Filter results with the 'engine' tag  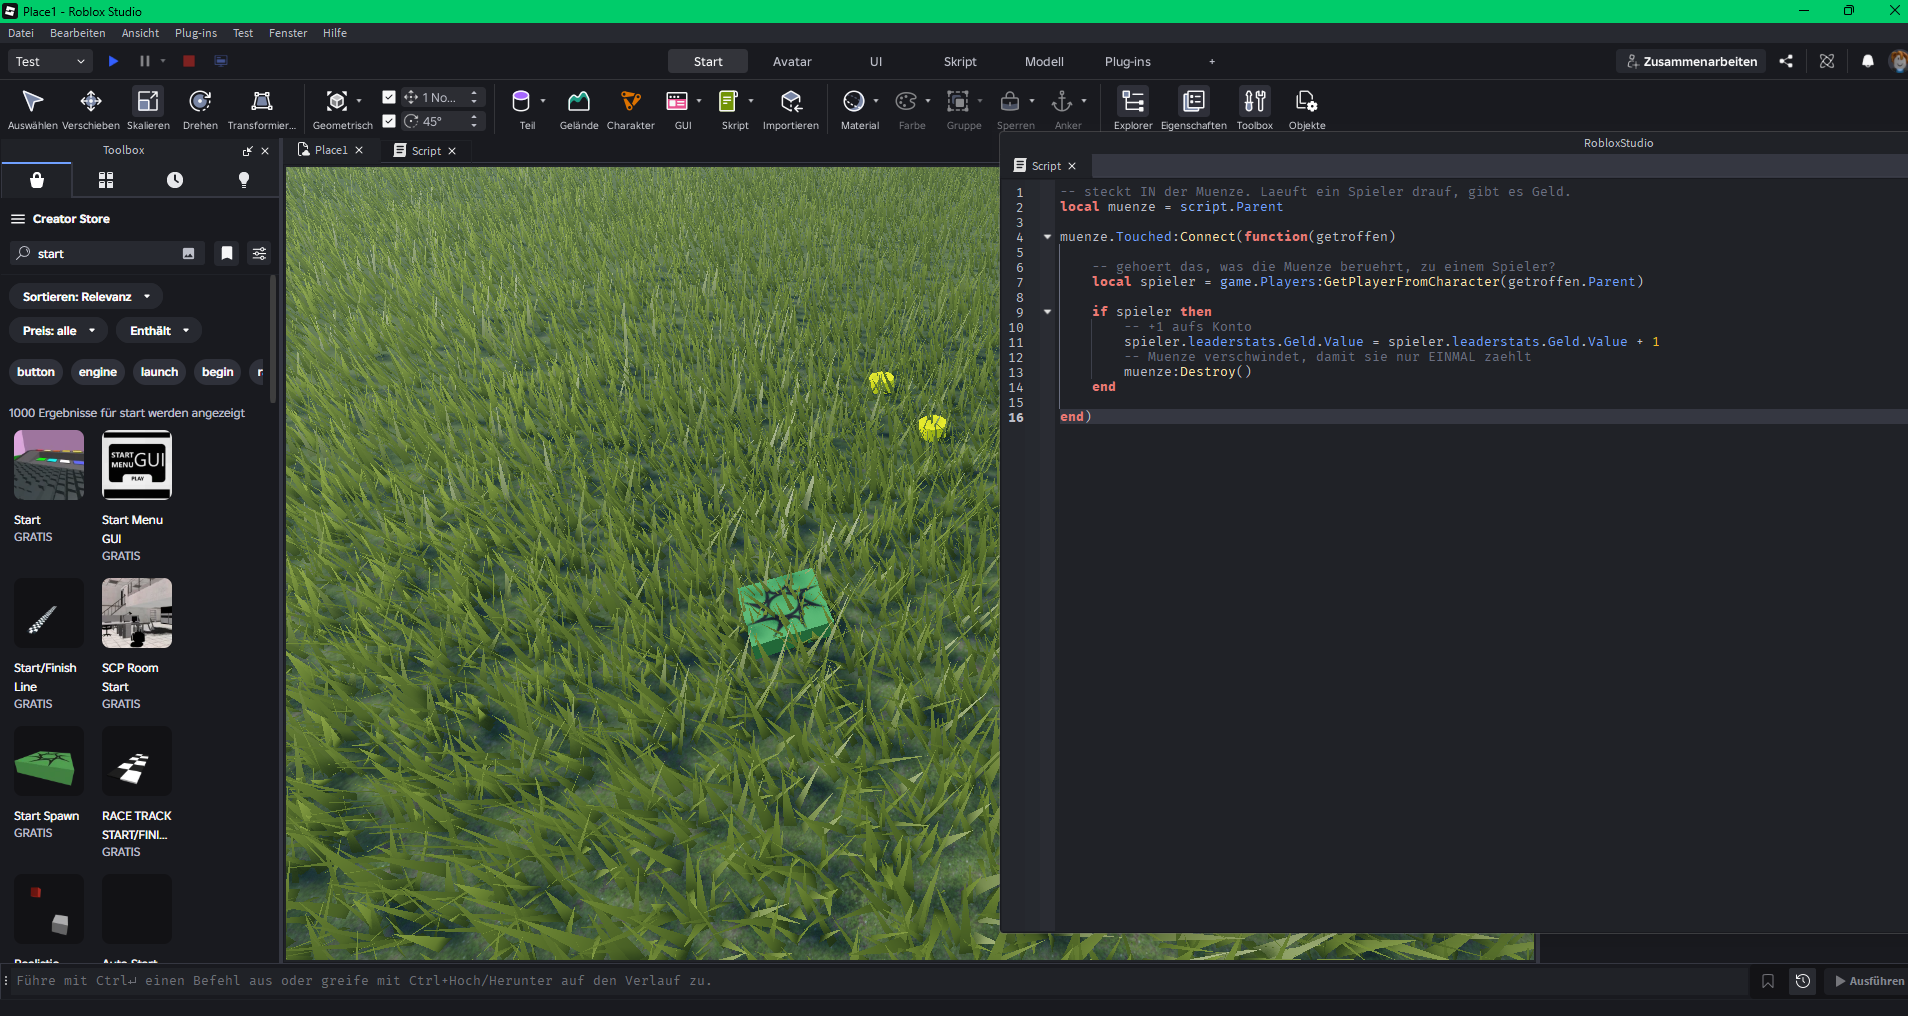(98, 372)
